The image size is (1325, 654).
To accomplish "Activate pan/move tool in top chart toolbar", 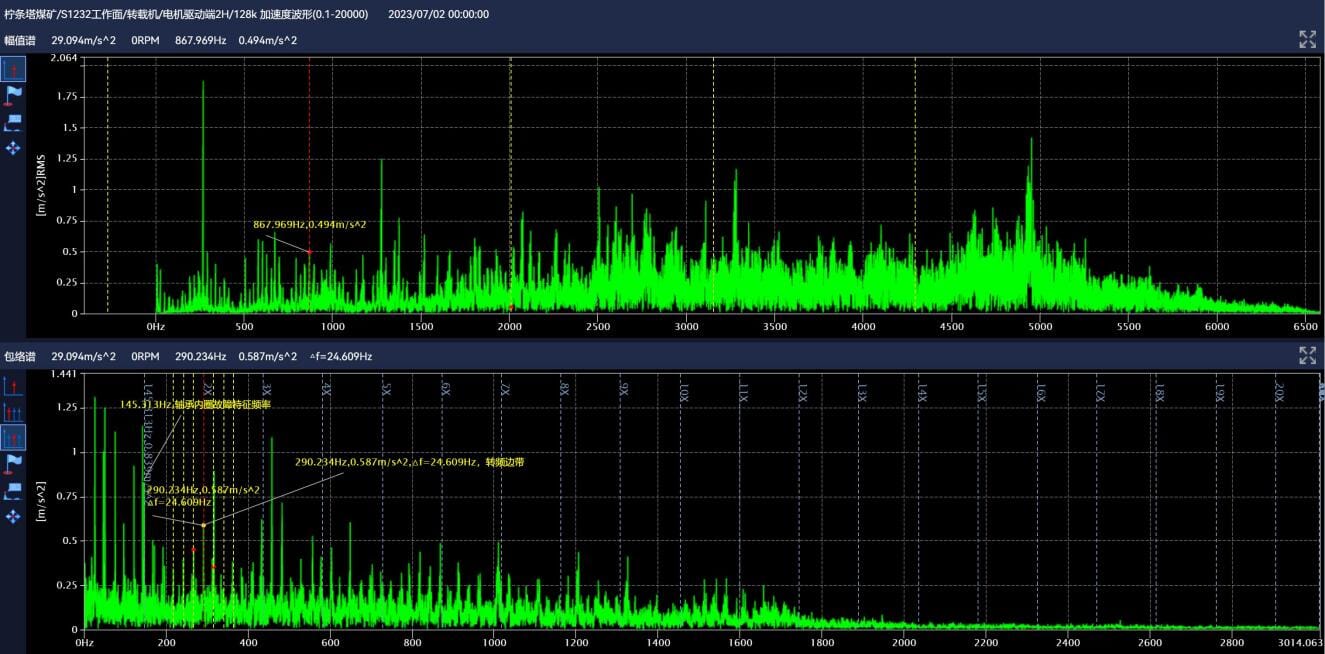I will pyautogui.click(x=13, y=148).
